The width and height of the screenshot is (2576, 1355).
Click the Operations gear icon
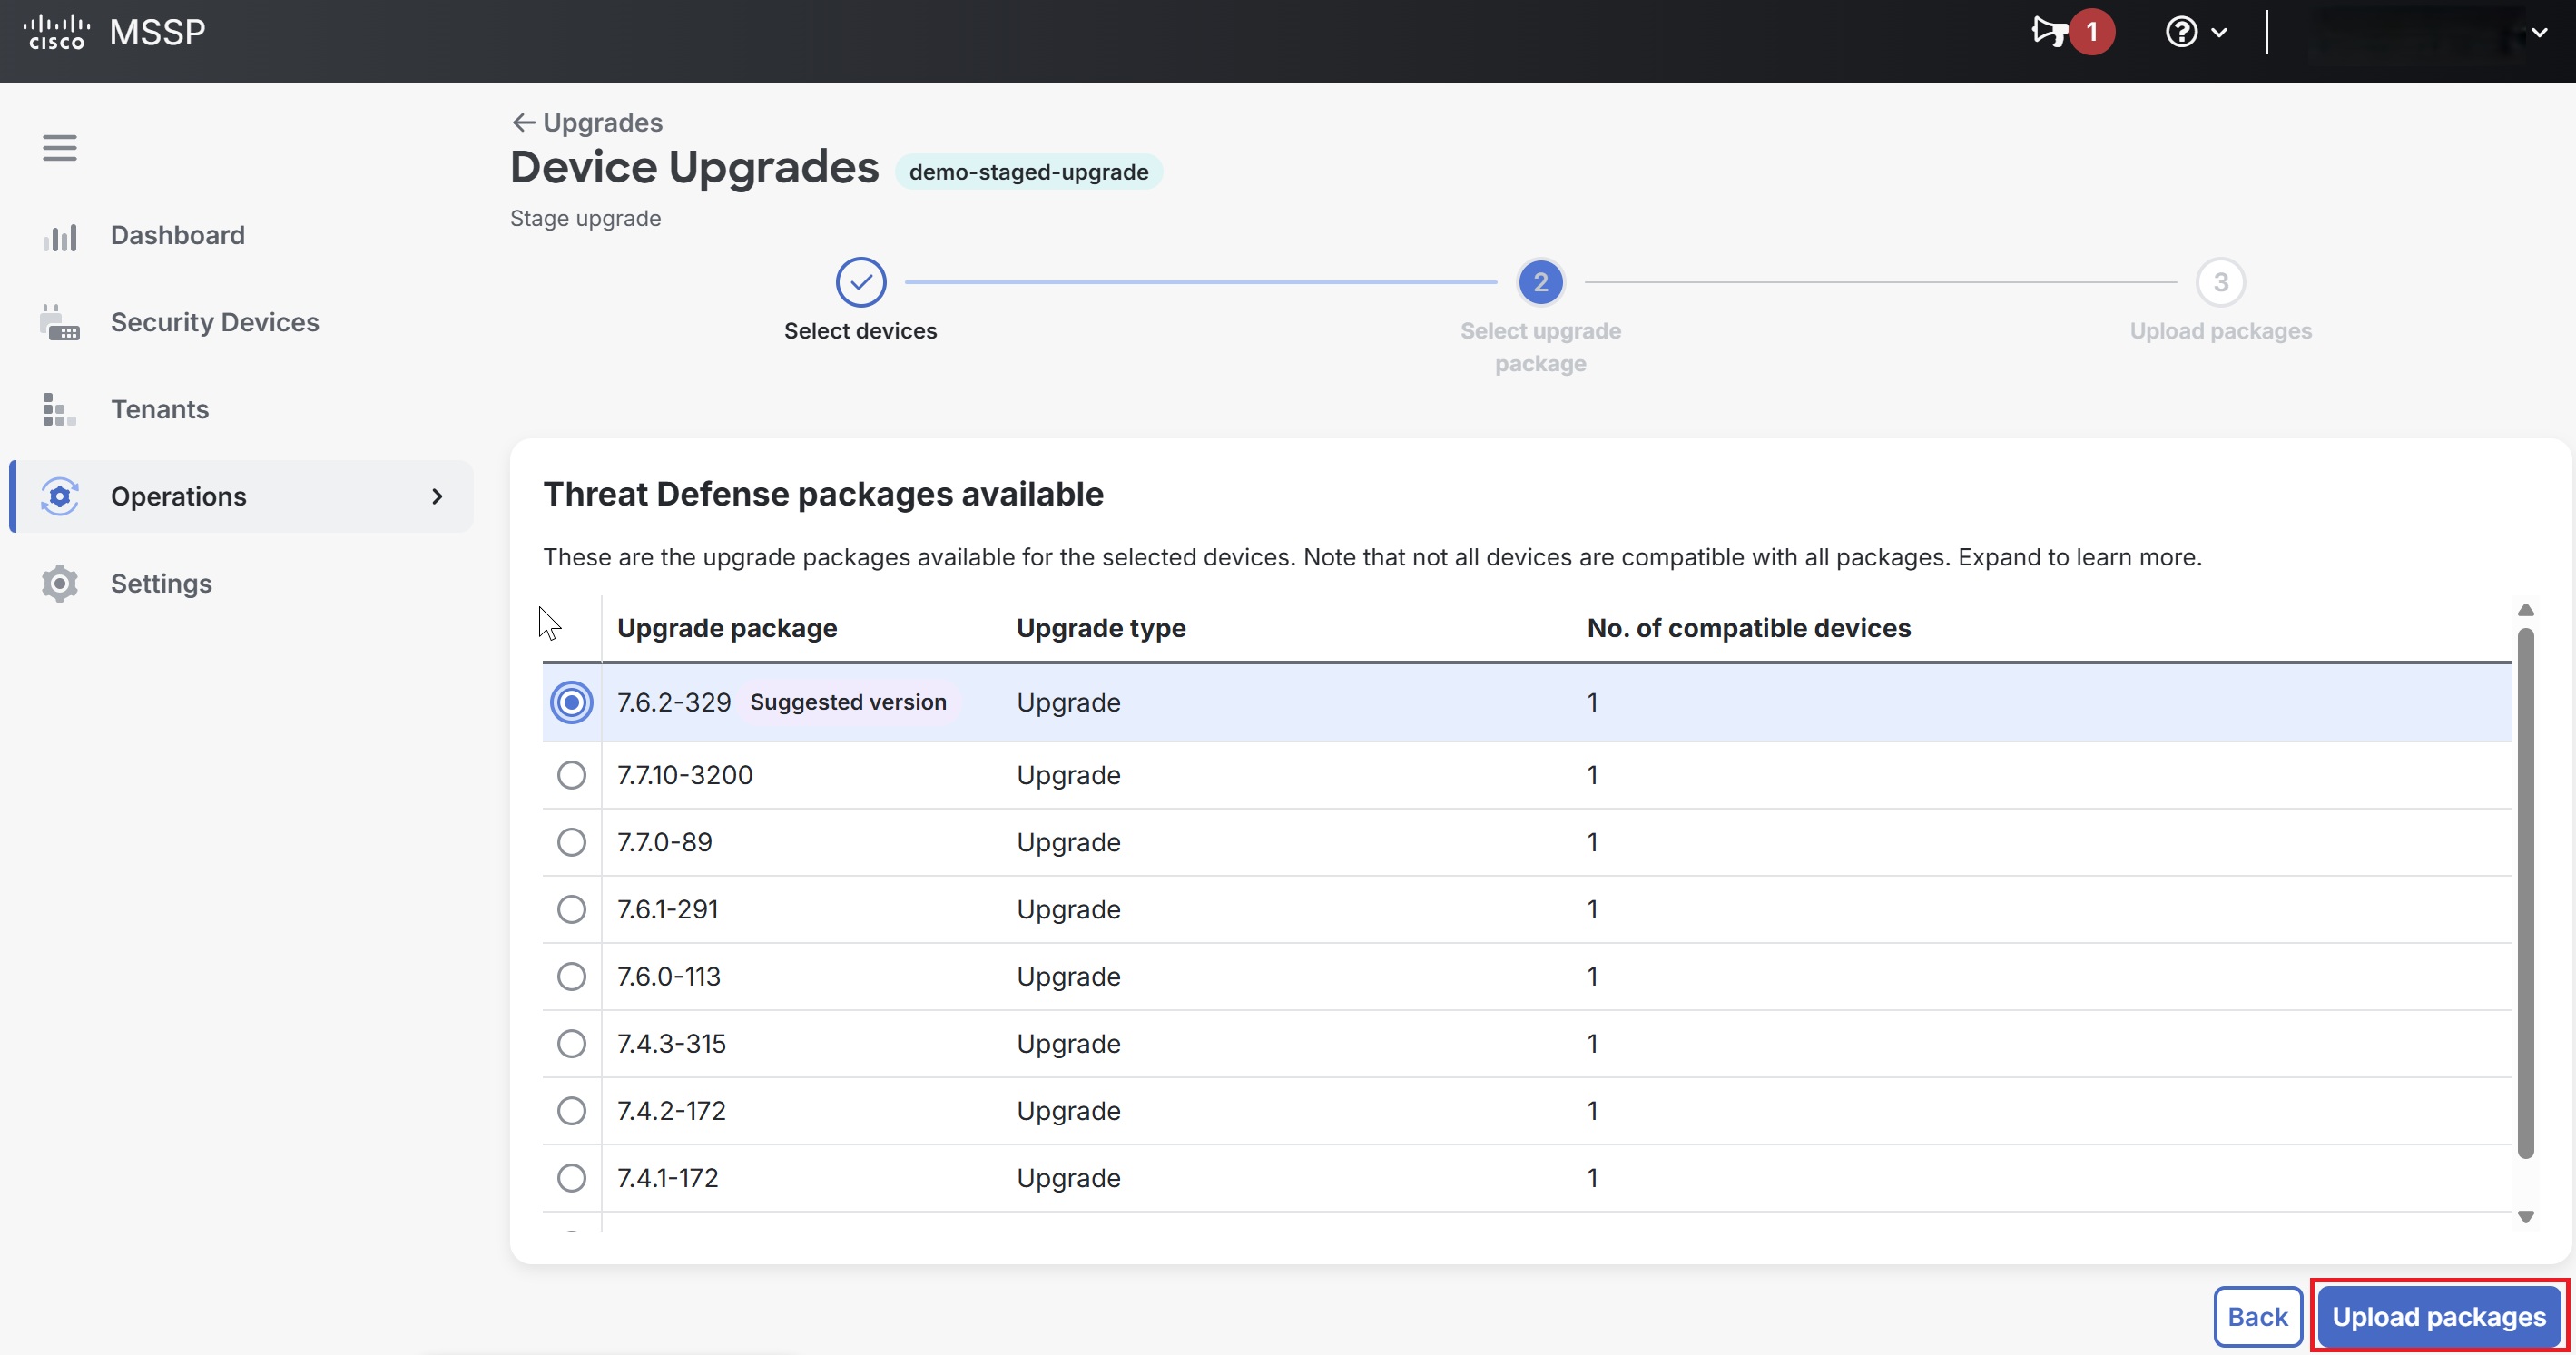tap(60, 496)
